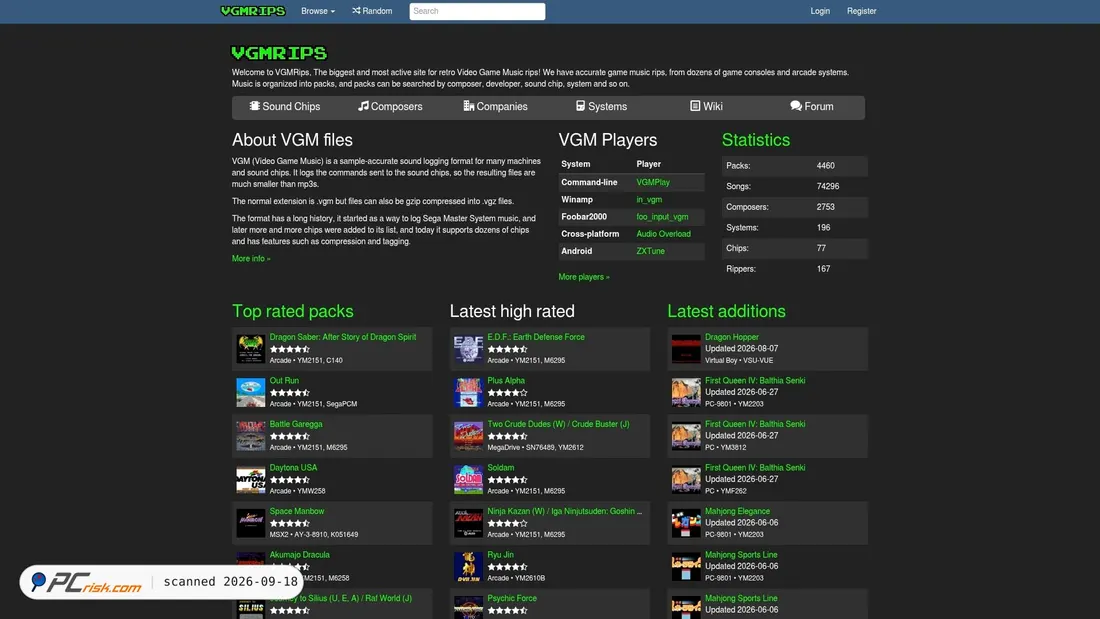Image resolution: width=1100 pixels, height=619 pixels.
Task: Open First Queen IV listed under YMF262
Action: click(755, 468)
